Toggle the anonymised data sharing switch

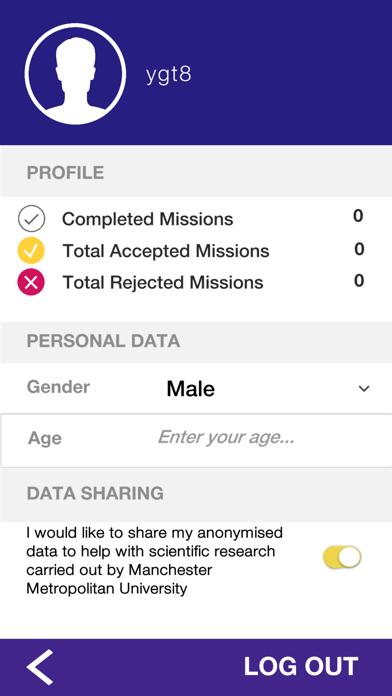[342, 557]
